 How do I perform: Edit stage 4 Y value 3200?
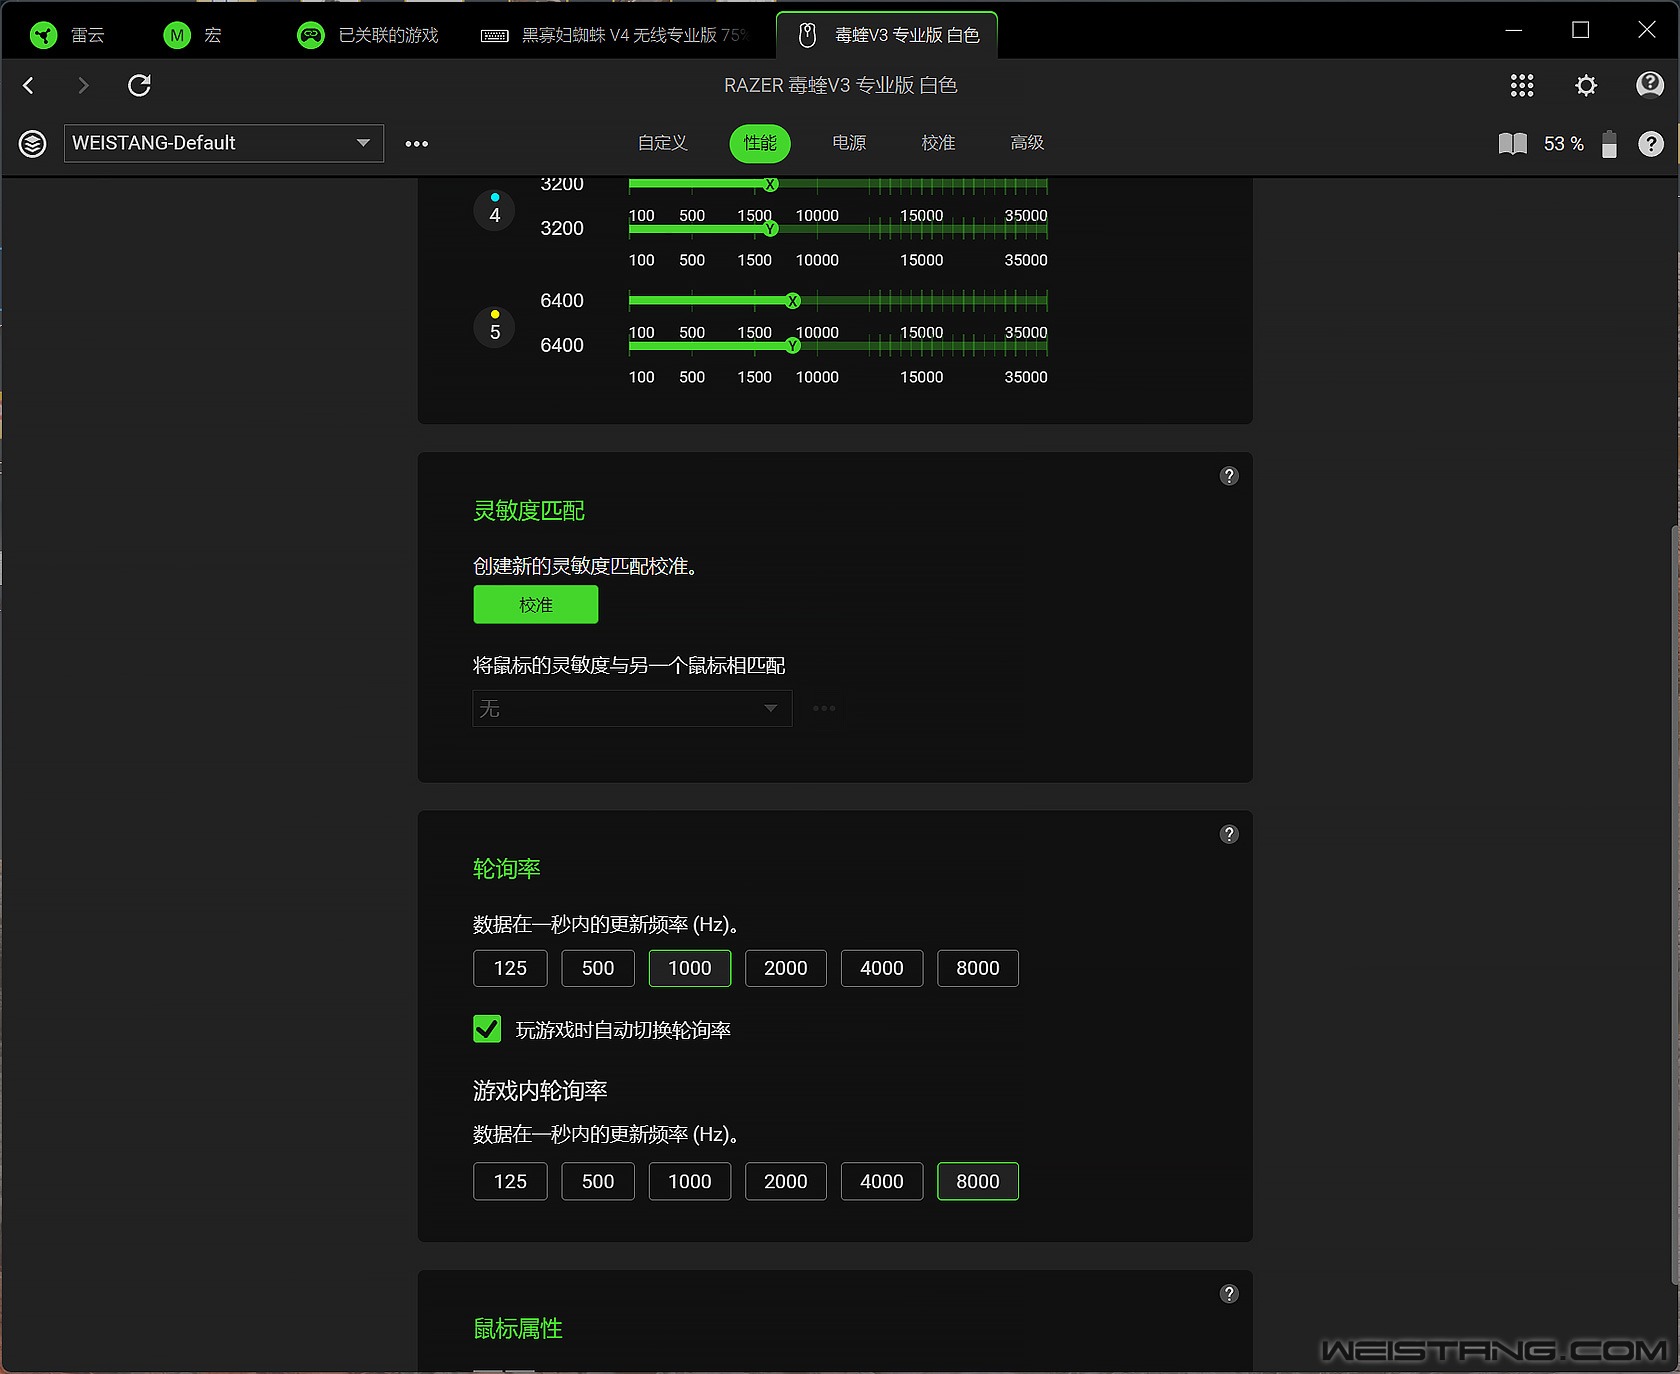(x=562, y=229)
